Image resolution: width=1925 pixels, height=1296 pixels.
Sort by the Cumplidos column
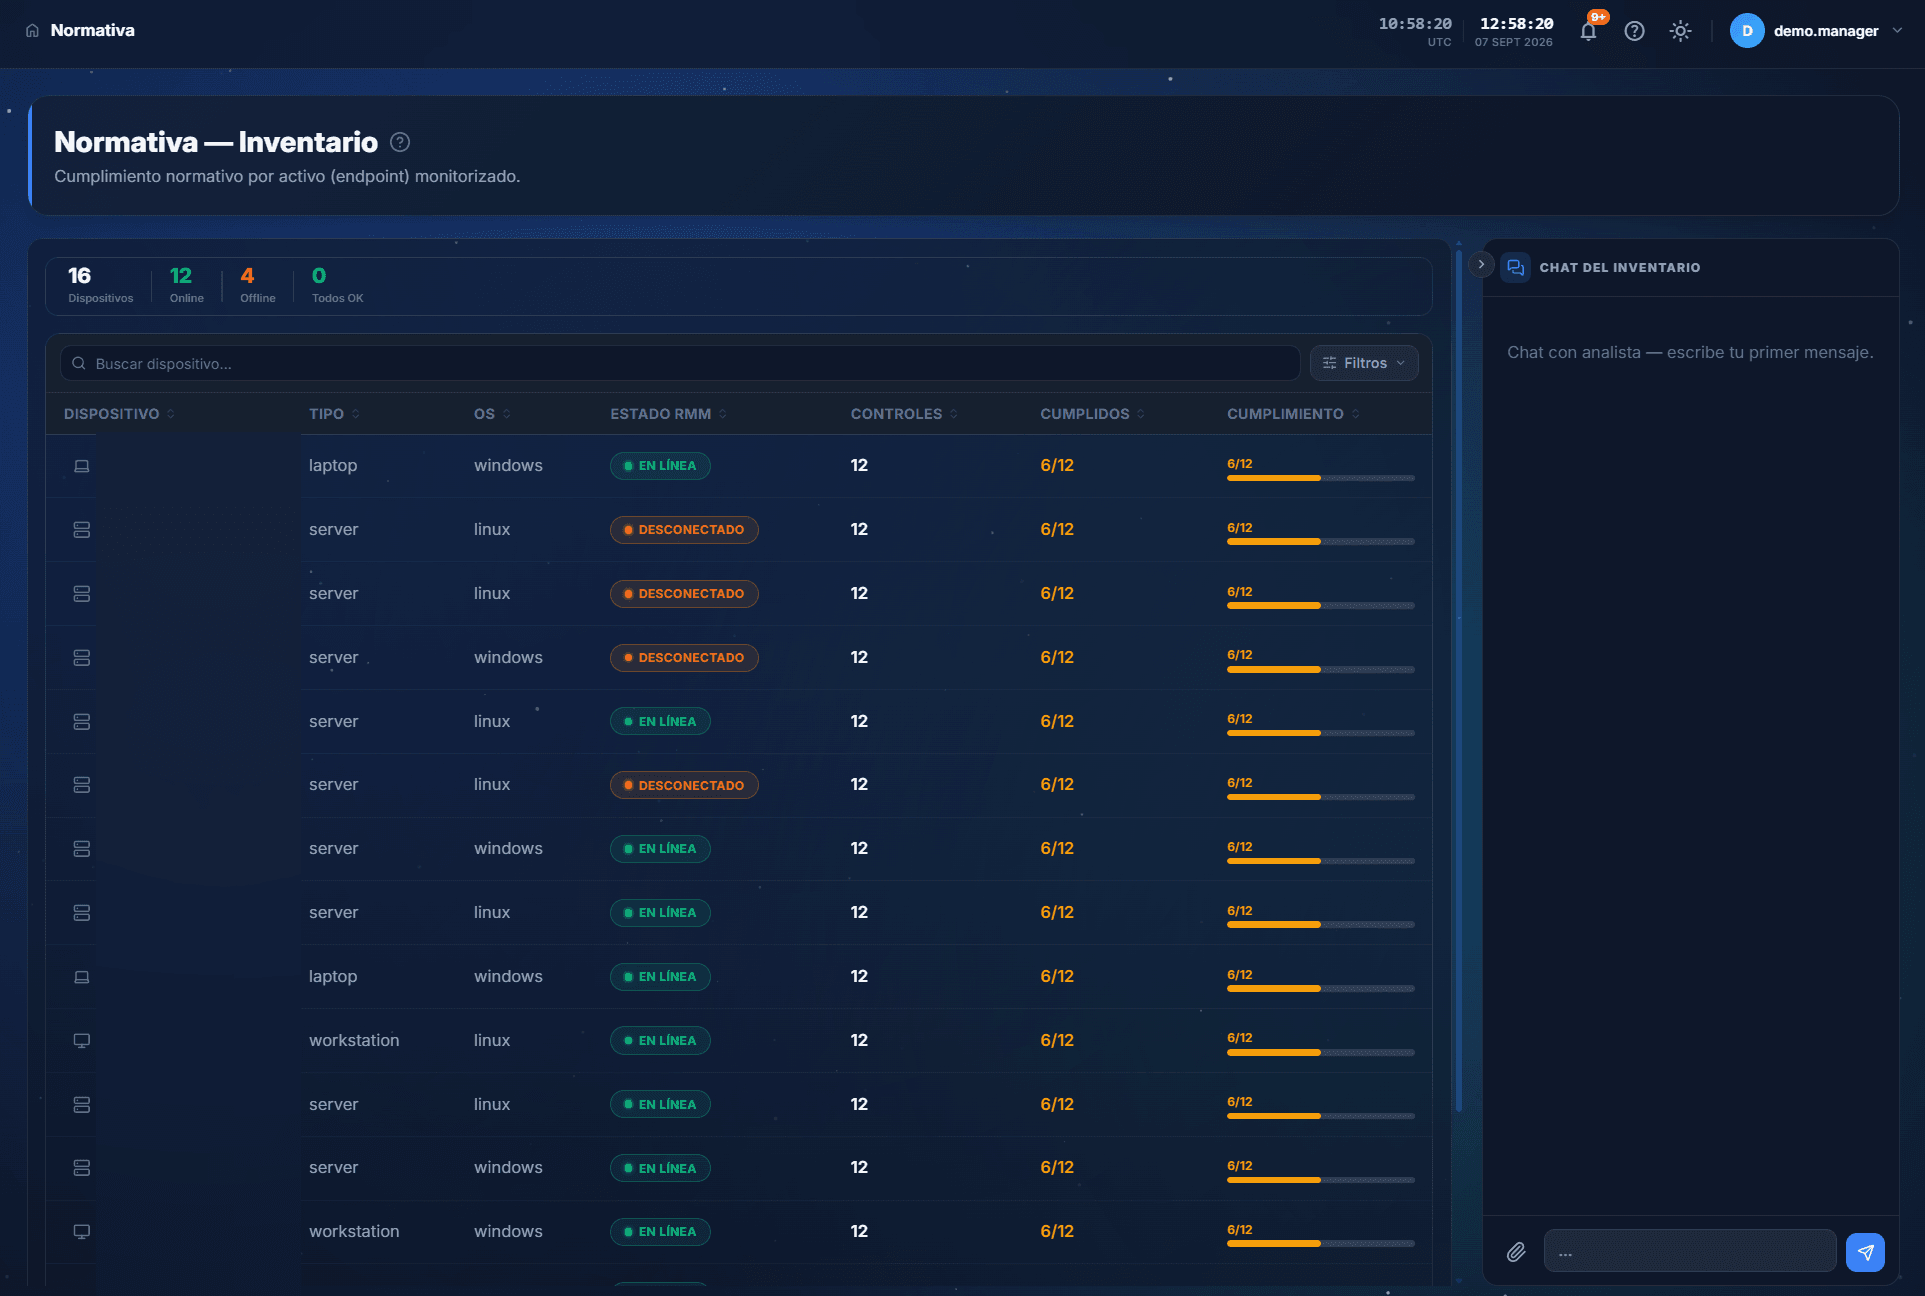coord(1092,414)
